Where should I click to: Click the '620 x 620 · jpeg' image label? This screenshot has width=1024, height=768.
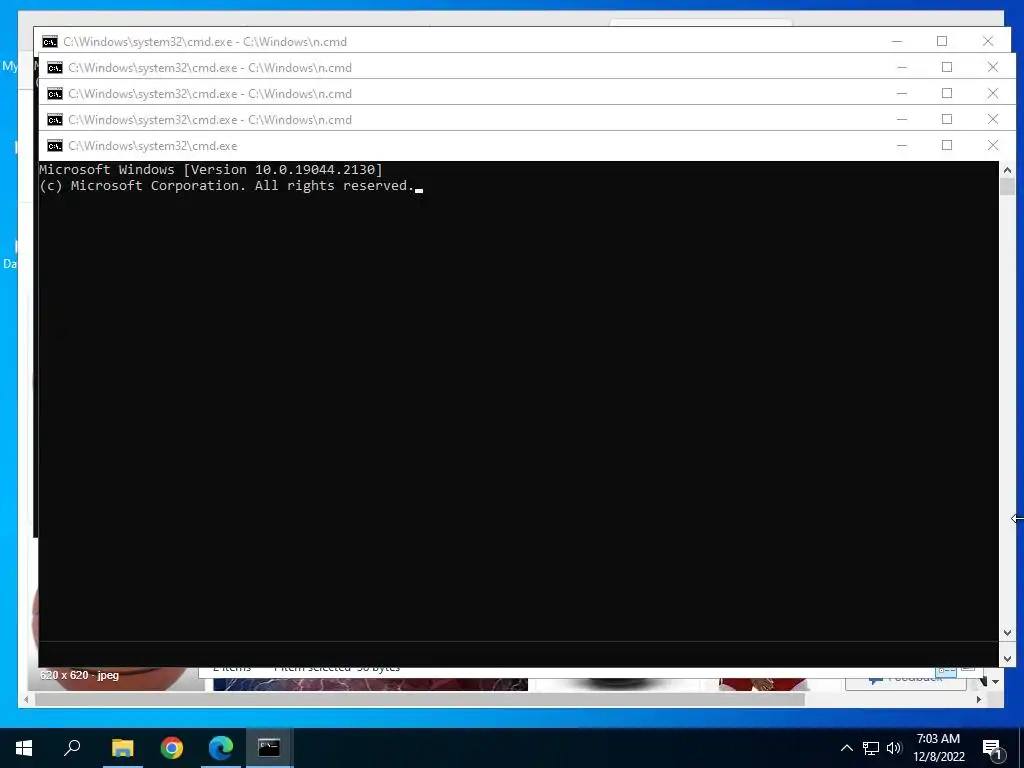pyautogui.click(x=79, y=675)
